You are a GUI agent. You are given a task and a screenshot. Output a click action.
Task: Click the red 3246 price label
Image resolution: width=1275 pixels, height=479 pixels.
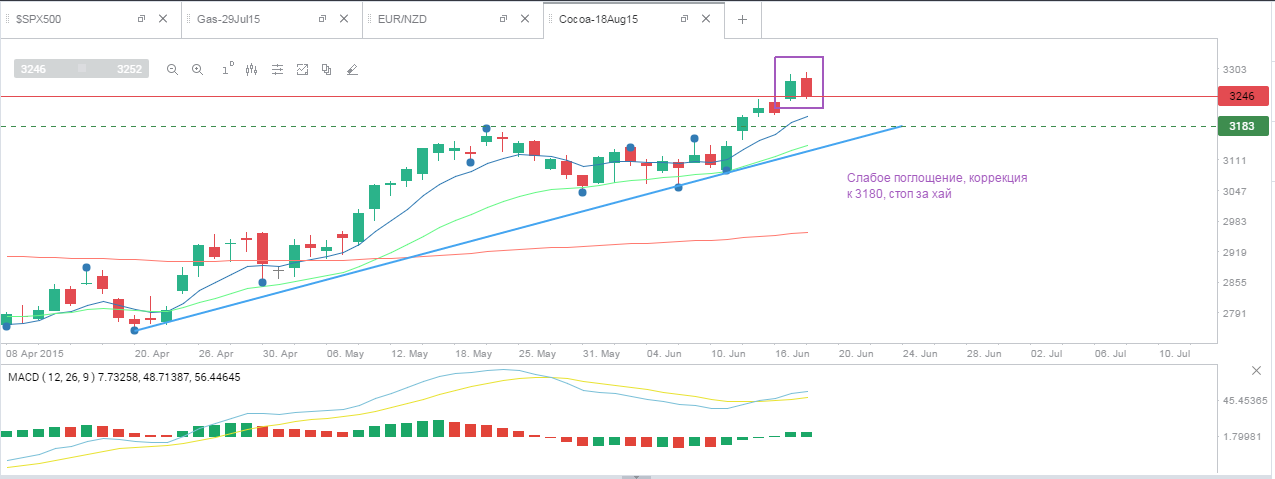(1242, 96)
